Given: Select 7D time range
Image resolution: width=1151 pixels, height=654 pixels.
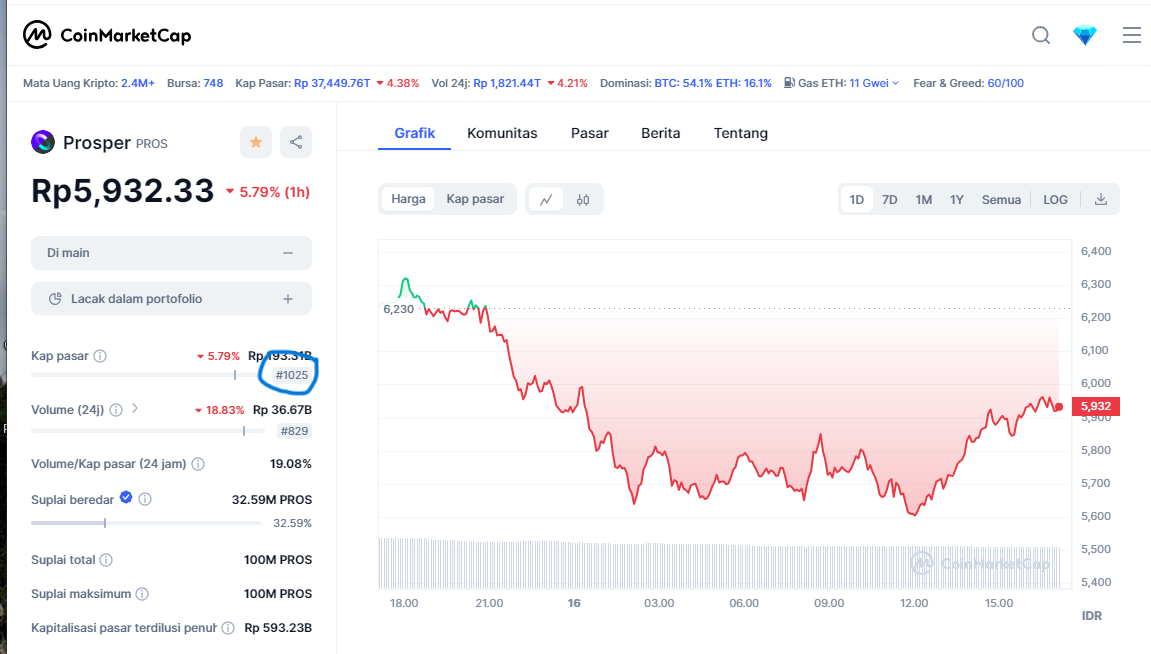Looking at the screenshot, I should point(890,200).
